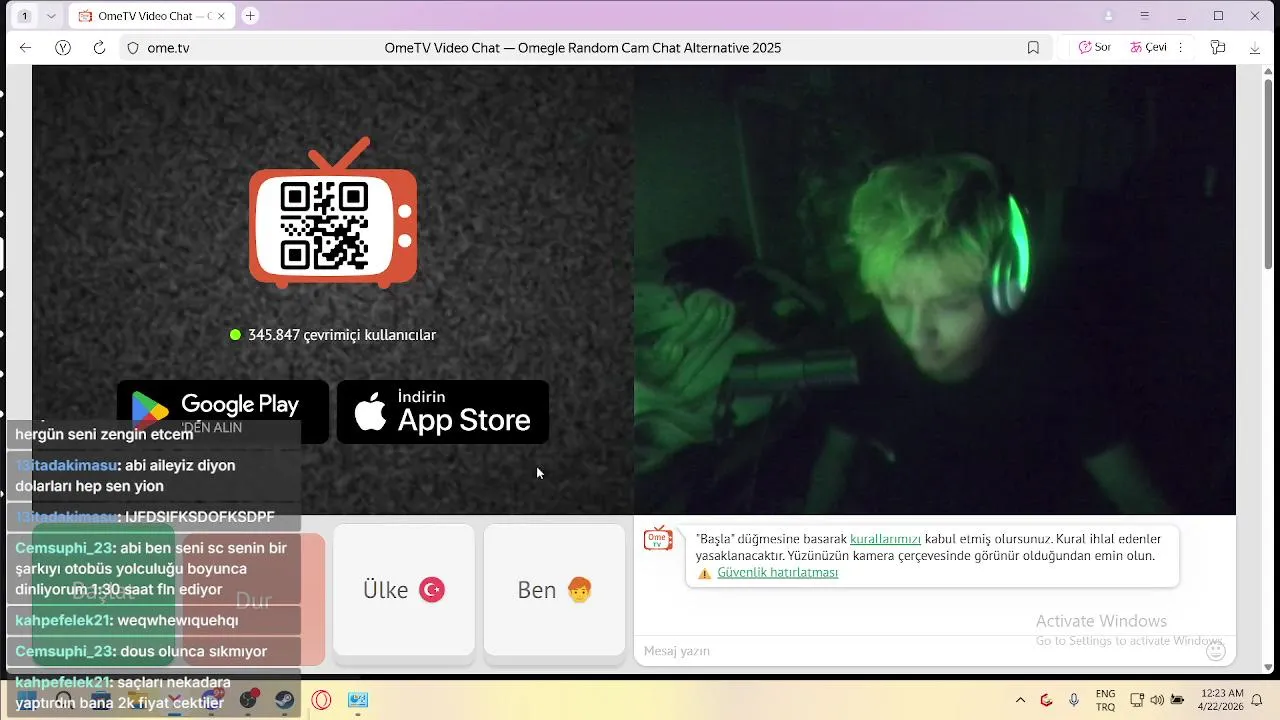Open the extensions icon in toolbar
The width and height of the screenshot is (1280, 720).
[x=1218, y=48]
